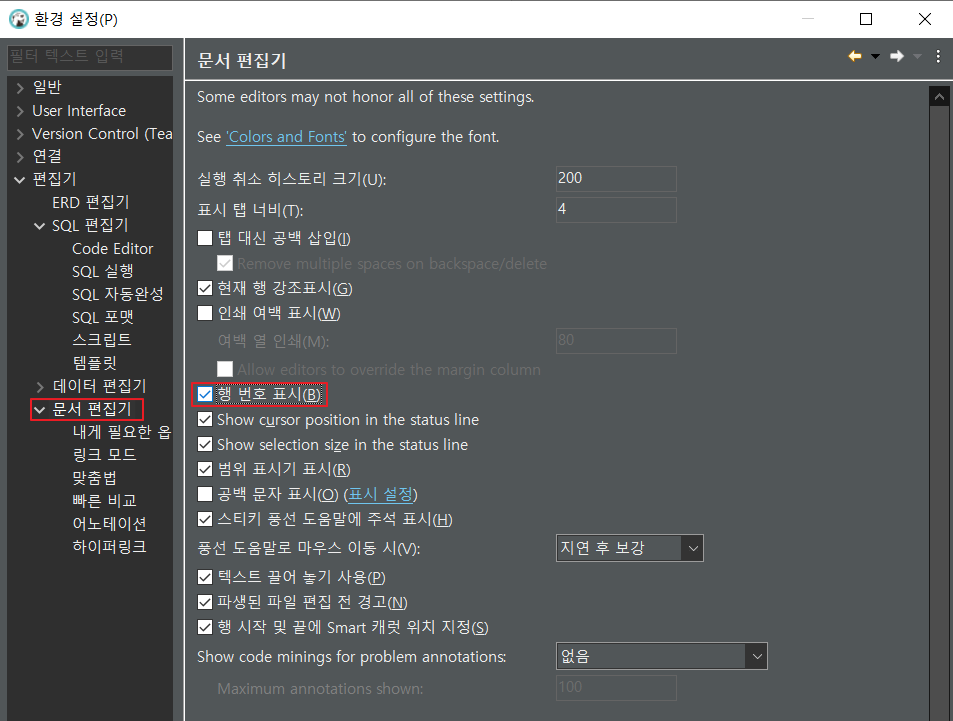Viewport: 953px width, 721px height.
Task: Enable 공백 문자 표시 checkbox
Action: pos(205,494)
